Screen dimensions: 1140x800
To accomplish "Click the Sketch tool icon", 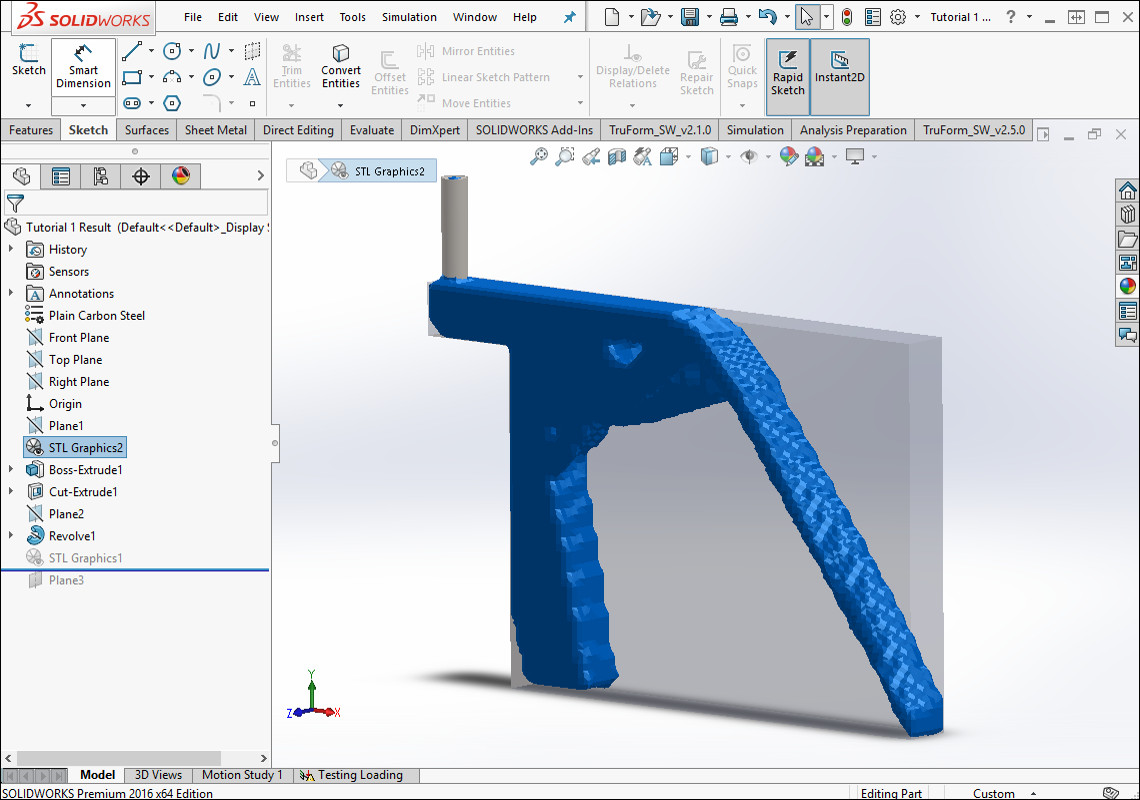I will click(29, 60).
